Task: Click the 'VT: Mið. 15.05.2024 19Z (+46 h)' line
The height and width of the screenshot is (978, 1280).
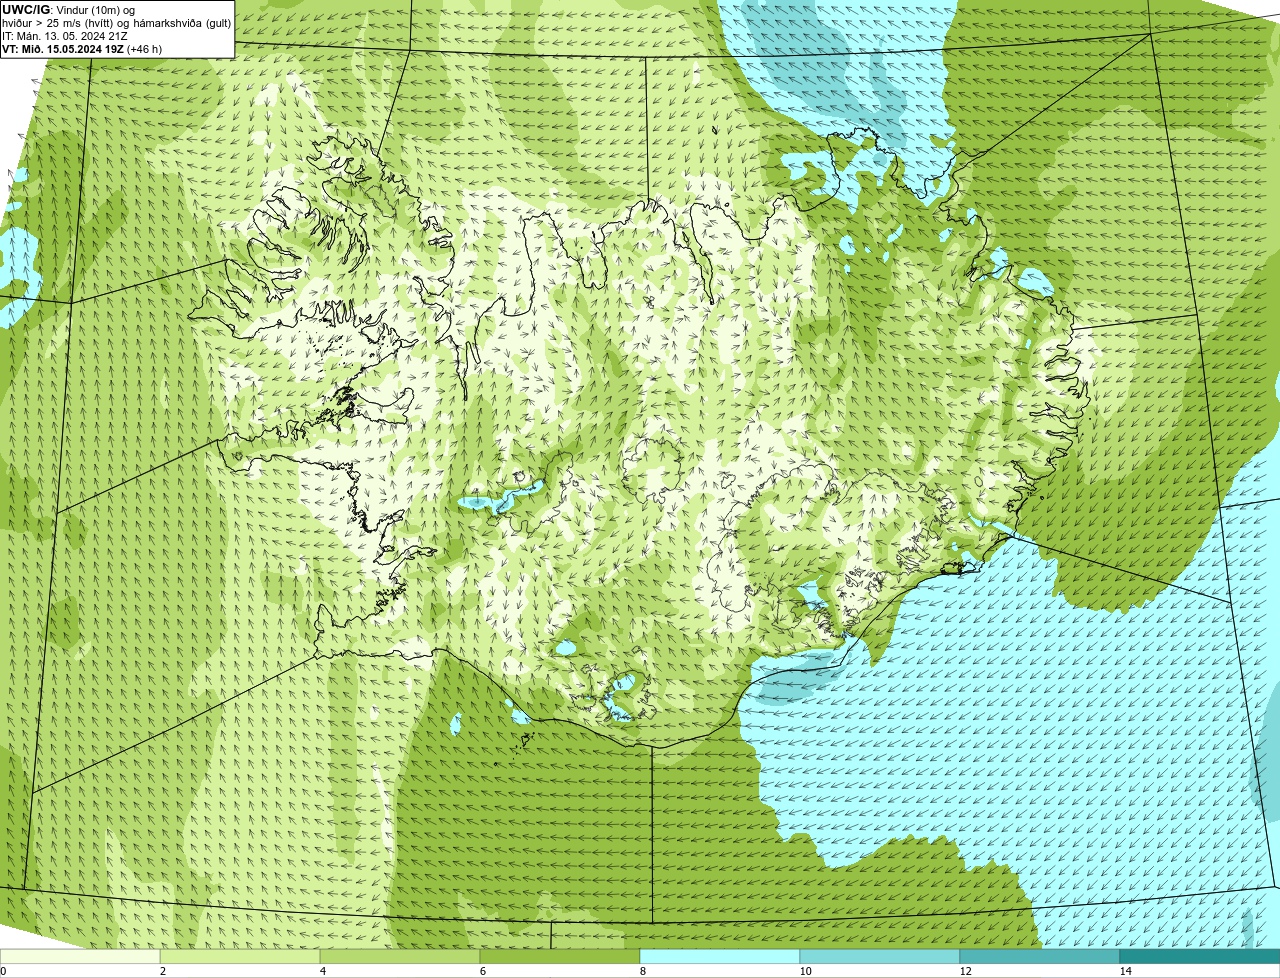Action: click(x=82, y=48)
